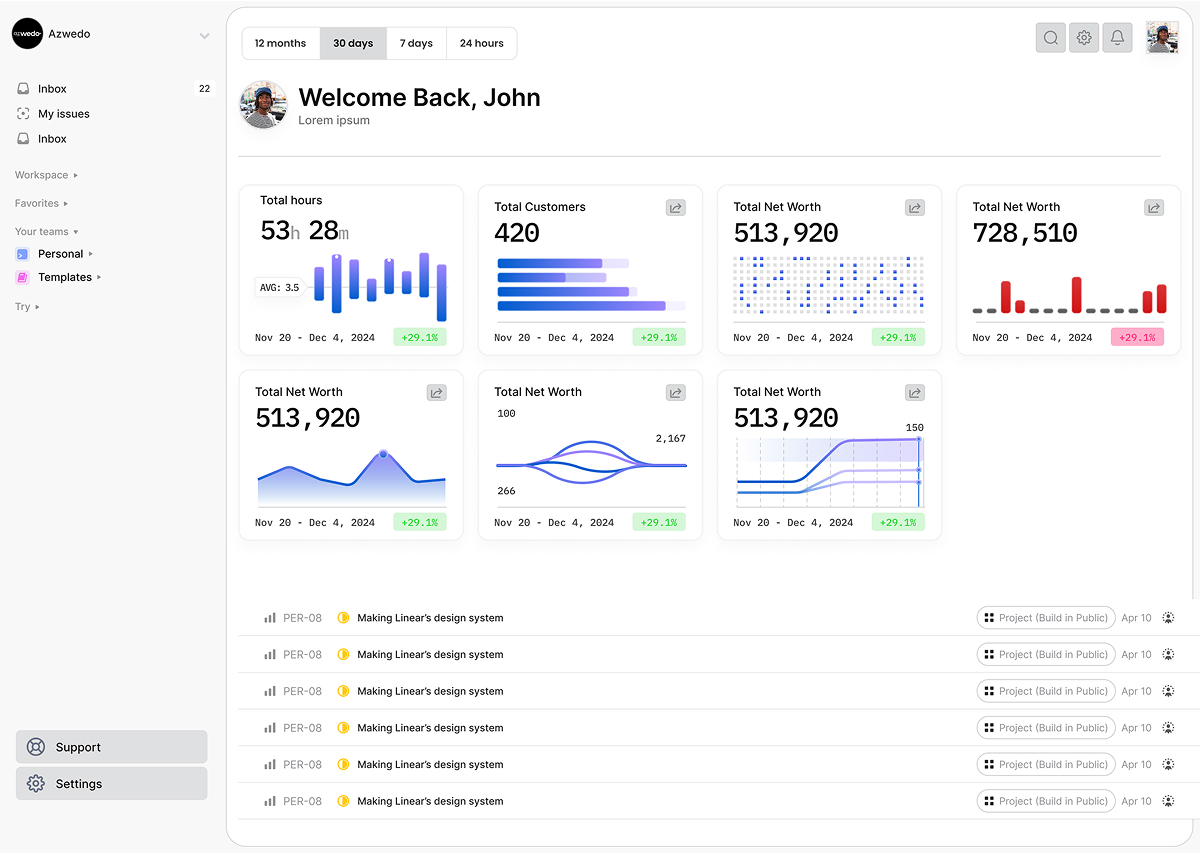Click the Total hours card title
Viewport: 1200px width, 854px height.
click(x=291, y=200)
